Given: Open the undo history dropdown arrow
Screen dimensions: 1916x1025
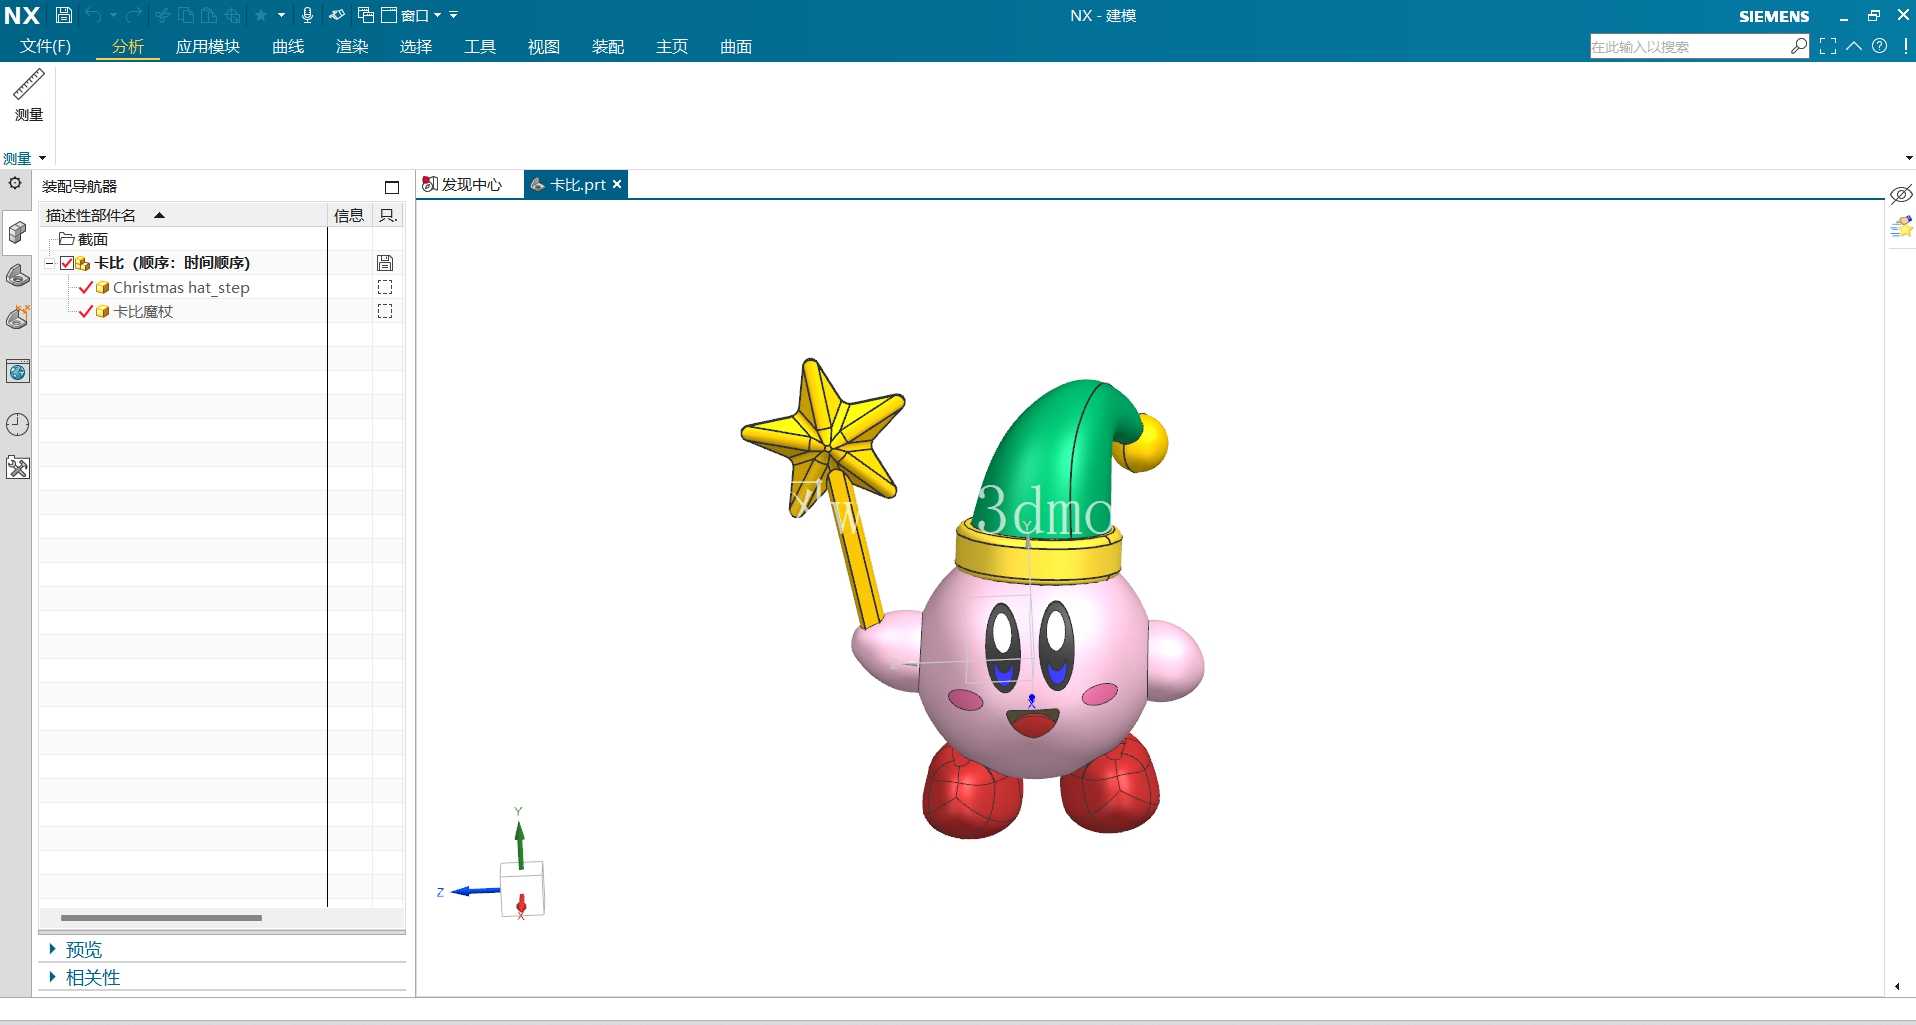Looking at the screenshot, I should coord(113,15).
